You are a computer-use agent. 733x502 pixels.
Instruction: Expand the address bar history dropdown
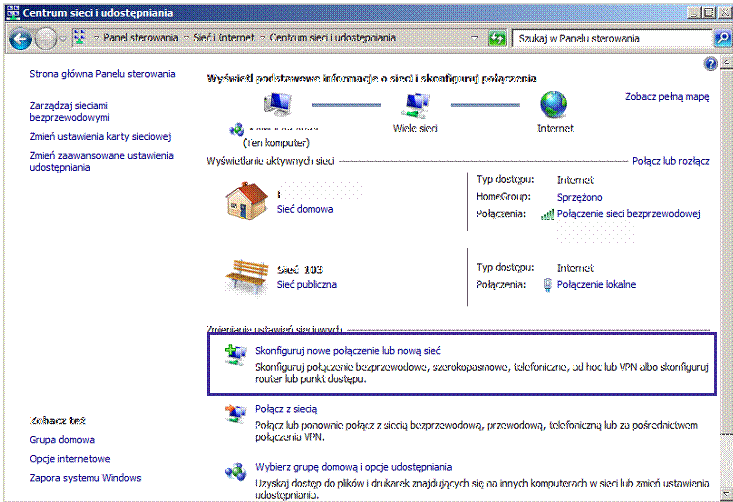click(474, 38)
